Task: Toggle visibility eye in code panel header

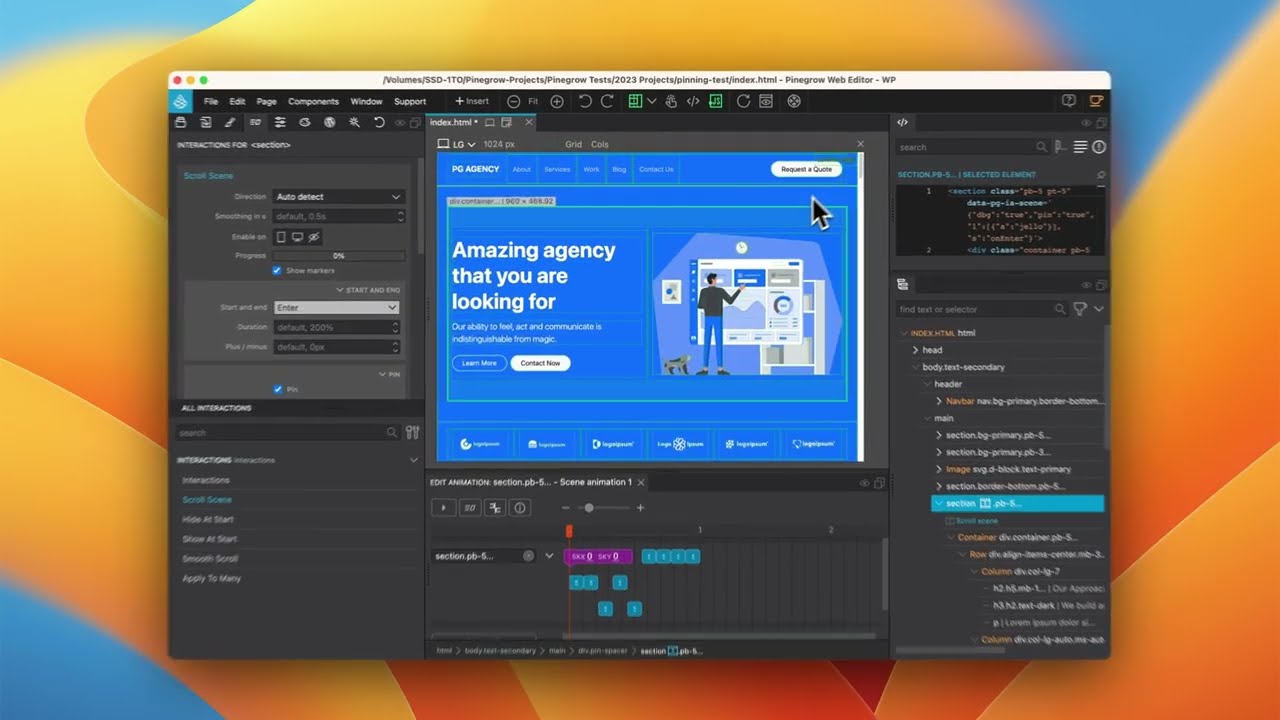Action: point(1088,123)
